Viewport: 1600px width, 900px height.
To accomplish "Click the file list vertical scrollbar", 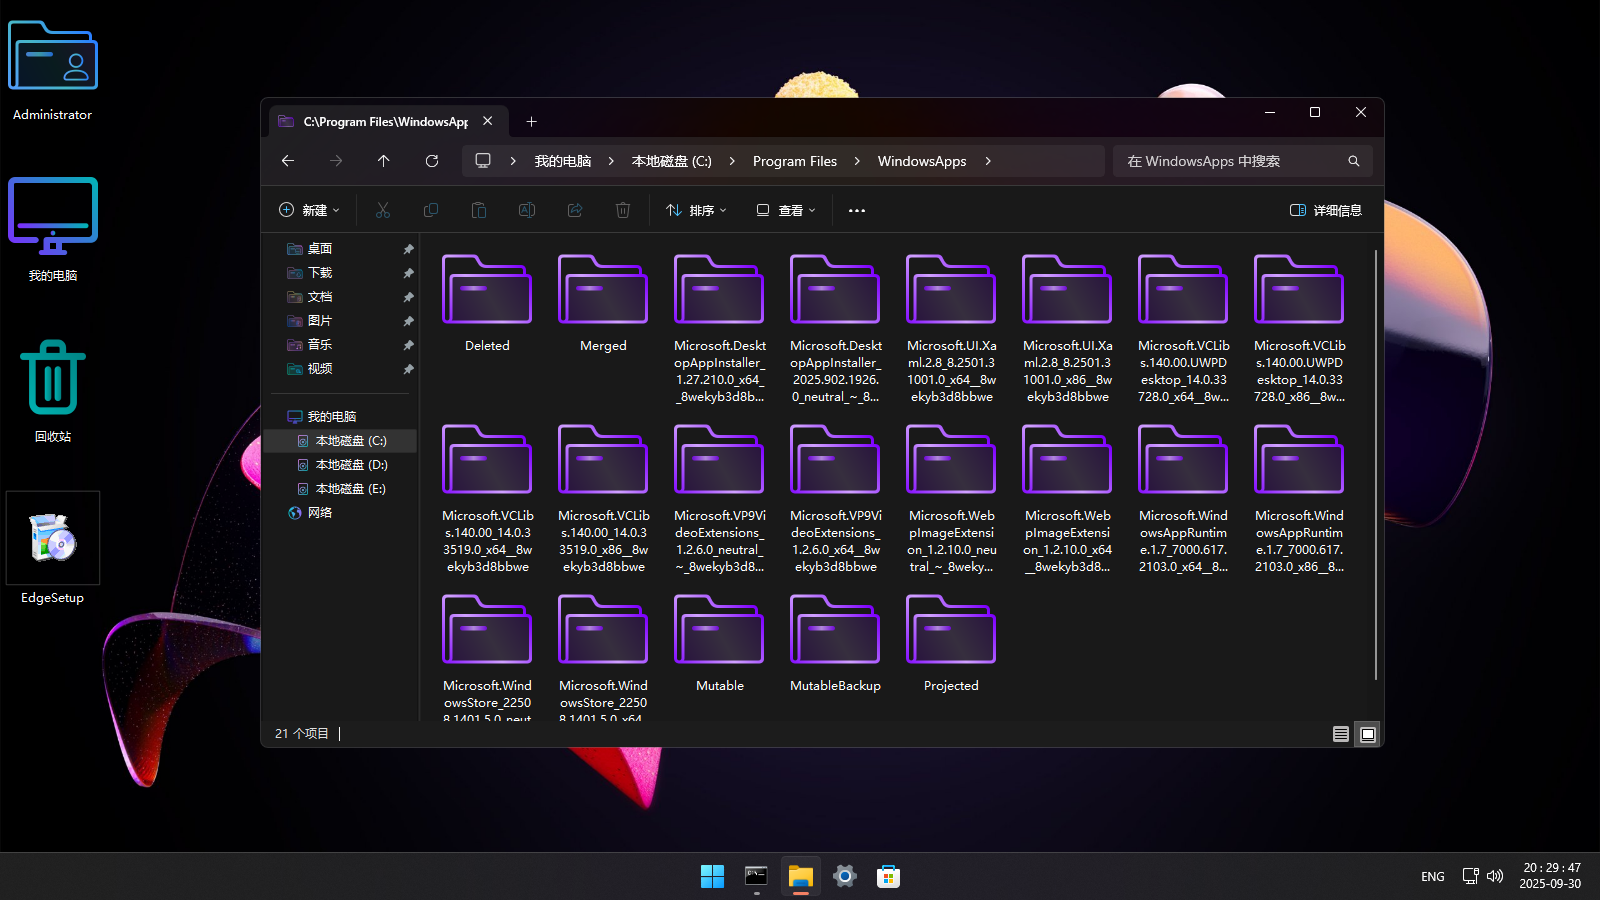I will click(x=1376, y=465).
